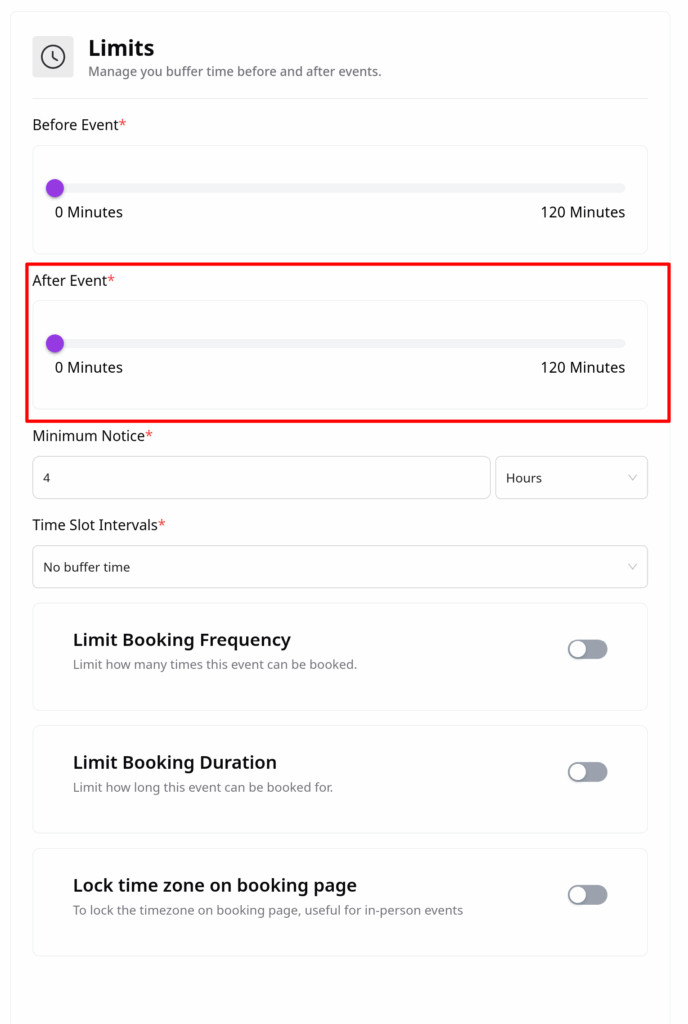Click the After Event purple slider handle
Image resolution: width=688 pixels, height=1024 pixels.
tap(55, 343)
